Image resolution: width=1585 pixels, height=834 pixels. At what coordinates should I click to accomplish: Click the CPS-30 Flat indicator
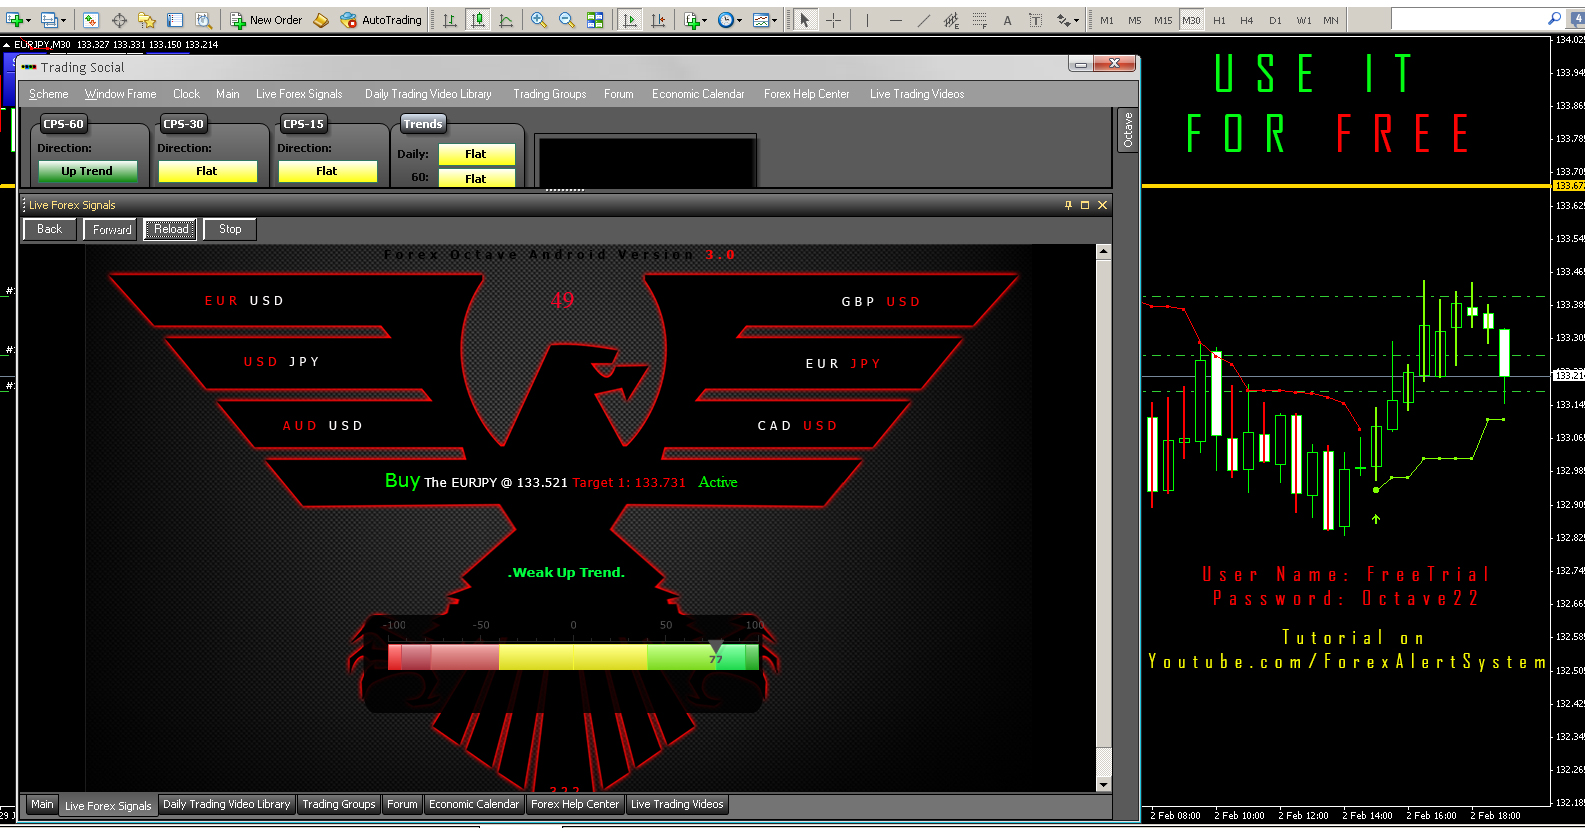pos(207,171)
